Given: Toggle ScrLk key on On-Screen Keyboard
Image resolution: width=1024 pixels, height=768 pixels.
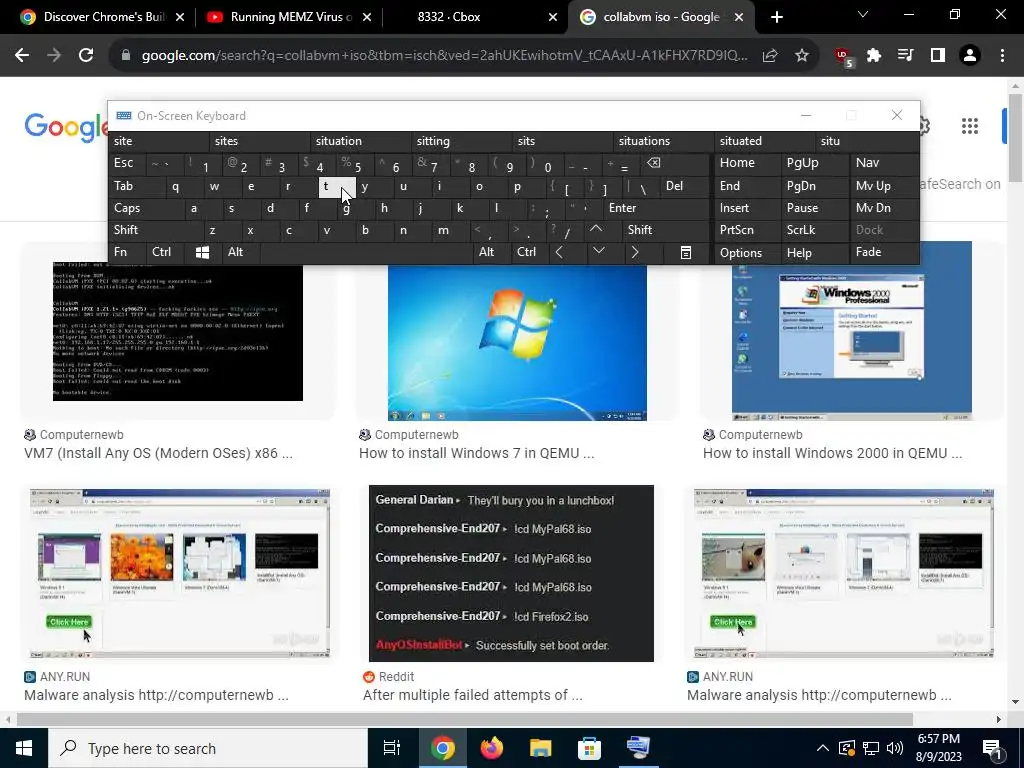Looking at the screenshot, I should click(814, 230).
